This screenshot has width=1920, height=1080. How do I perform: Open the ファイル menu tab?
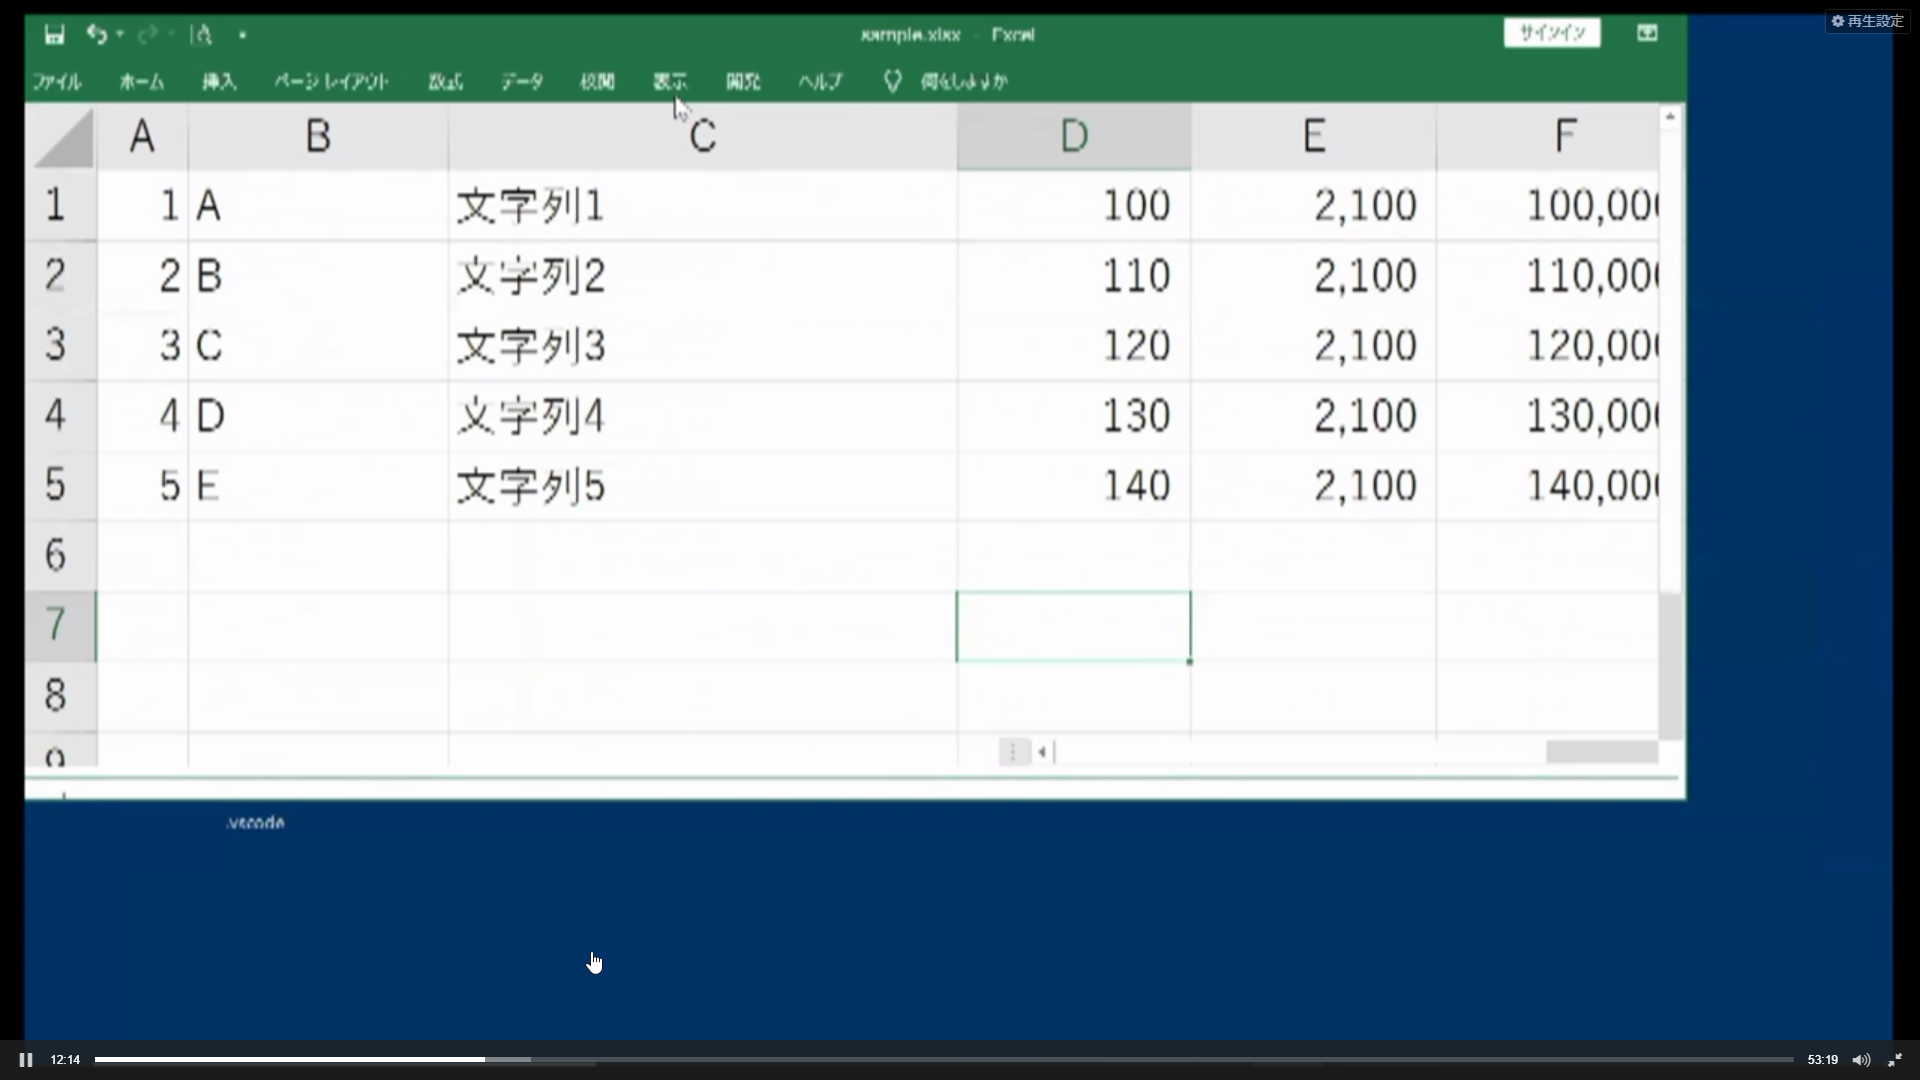click(57, 81)
